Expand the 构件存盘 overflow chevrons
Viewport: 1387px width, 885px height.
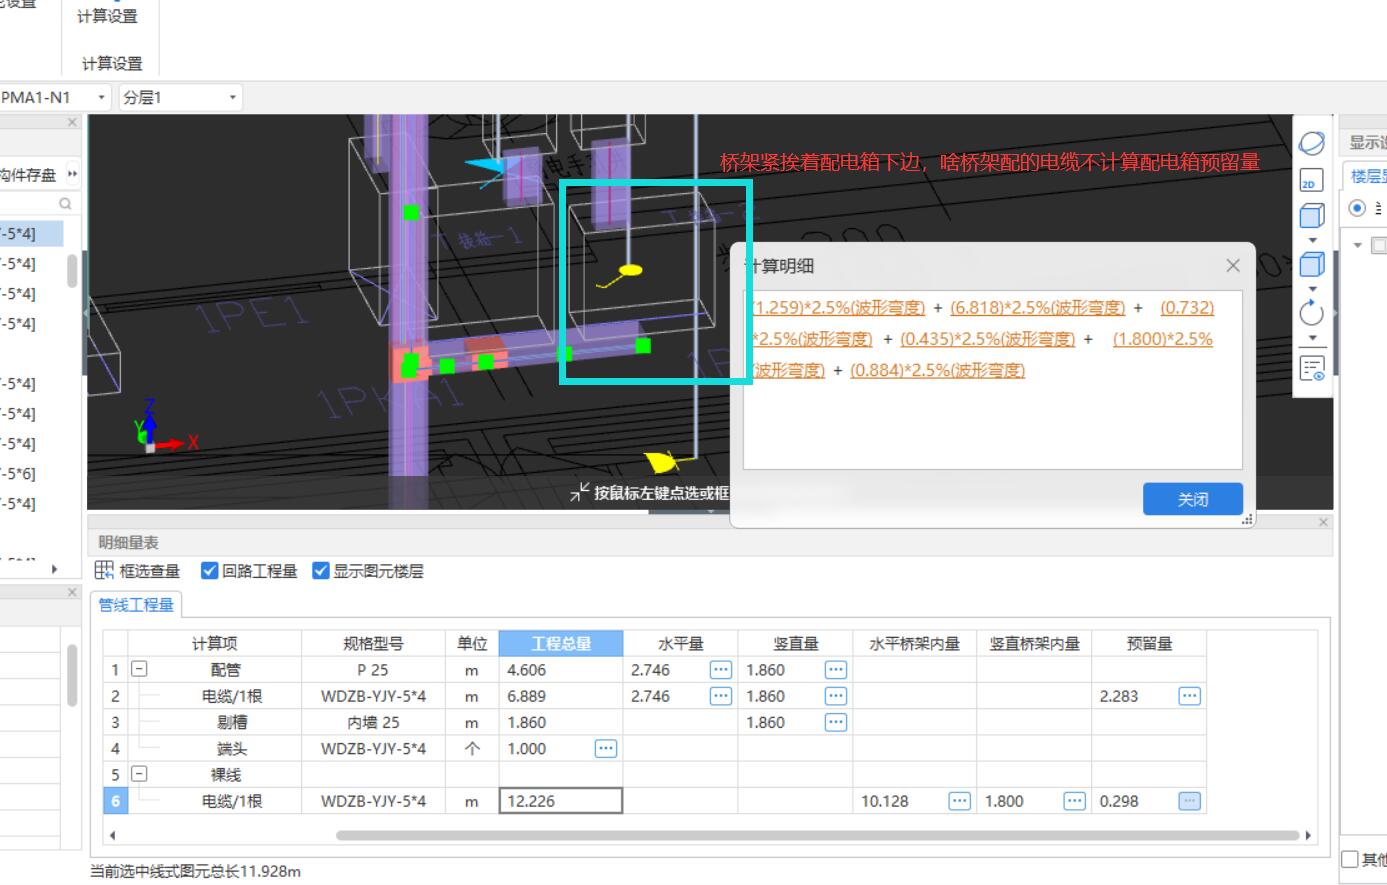72,174
